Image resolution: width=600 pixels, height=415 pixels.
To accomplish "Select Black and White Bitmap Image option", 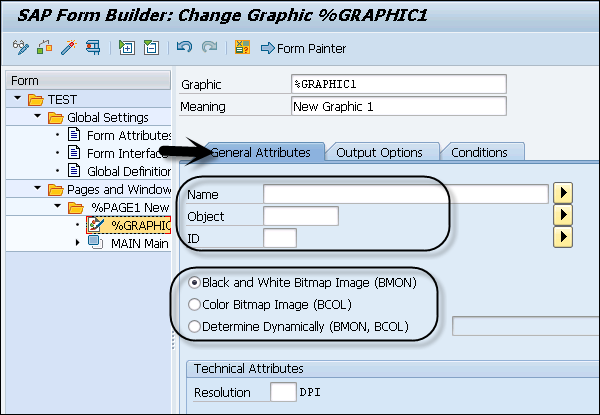I will coord(195,283).
